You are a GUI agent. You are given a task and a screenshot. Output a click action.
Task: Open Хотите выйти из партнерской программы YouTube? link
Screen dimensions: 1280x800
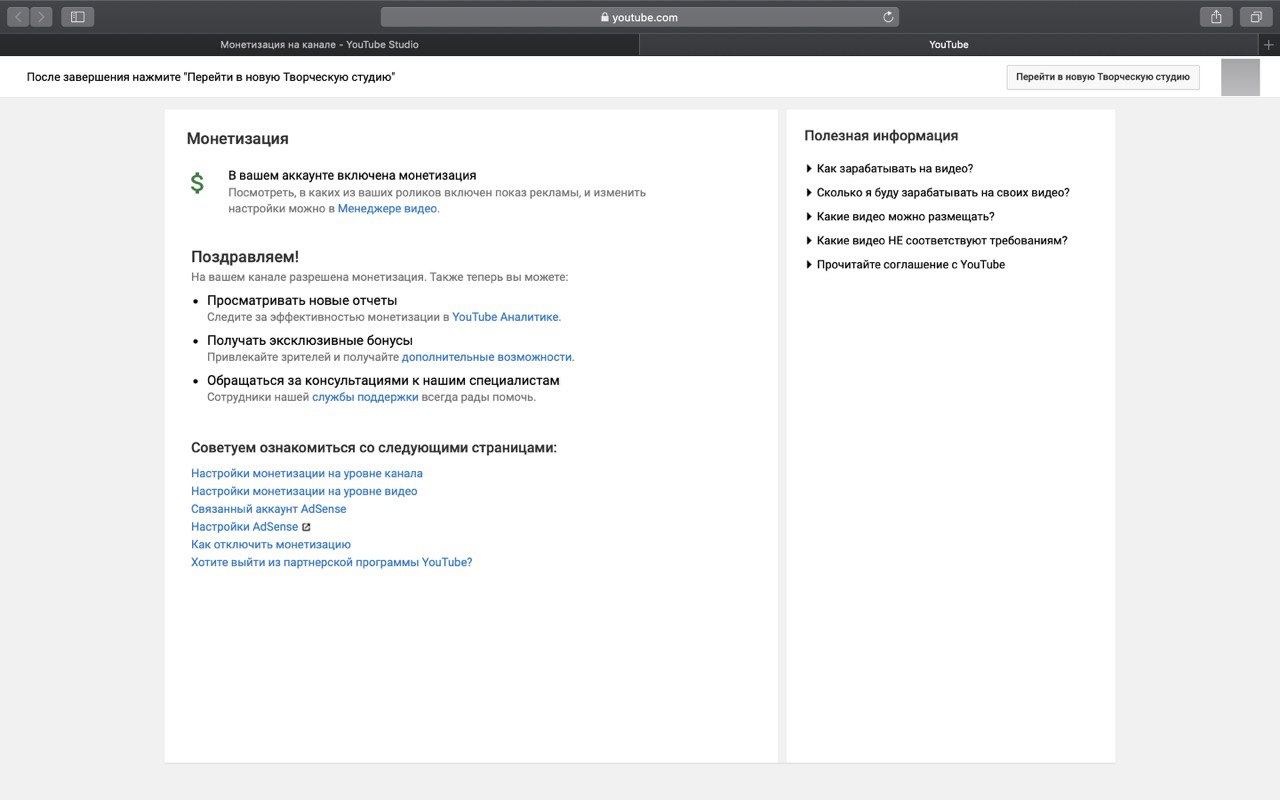pyautogui.click(x=331, y=563)
